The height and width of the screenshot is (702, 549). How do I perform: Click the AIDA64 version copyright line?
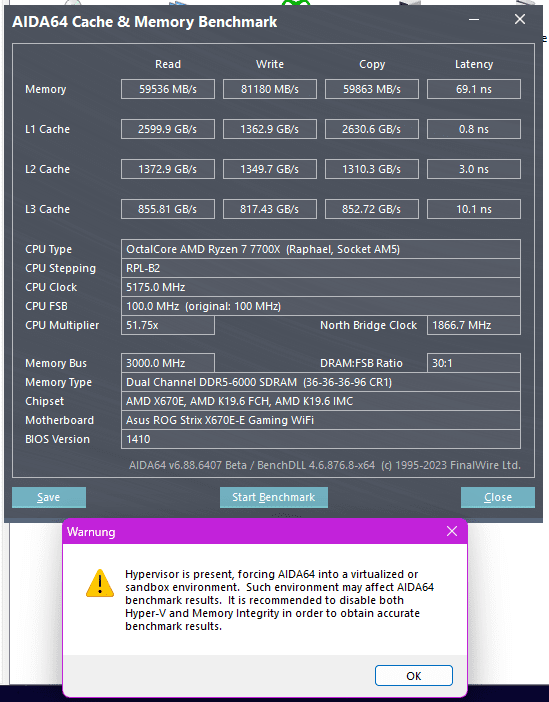pos(325,465)
